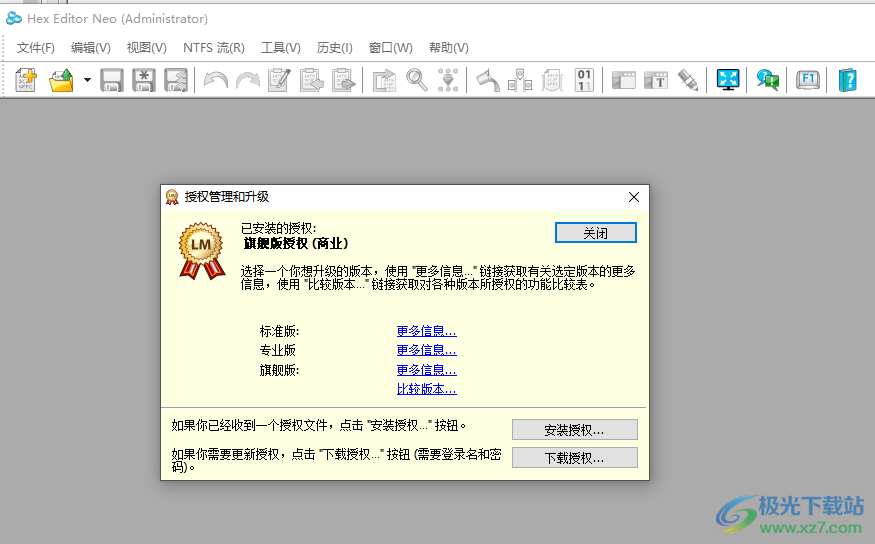The image size is (875, 544).
Task: Open the 视图(V) menu
Action: (147, 48)
